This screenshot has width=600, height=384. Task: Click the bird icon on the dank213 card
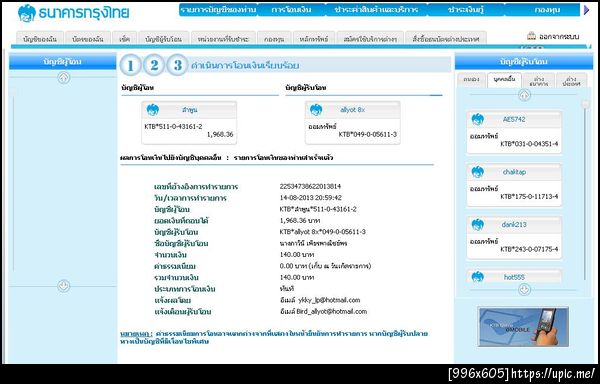[478, 225]
